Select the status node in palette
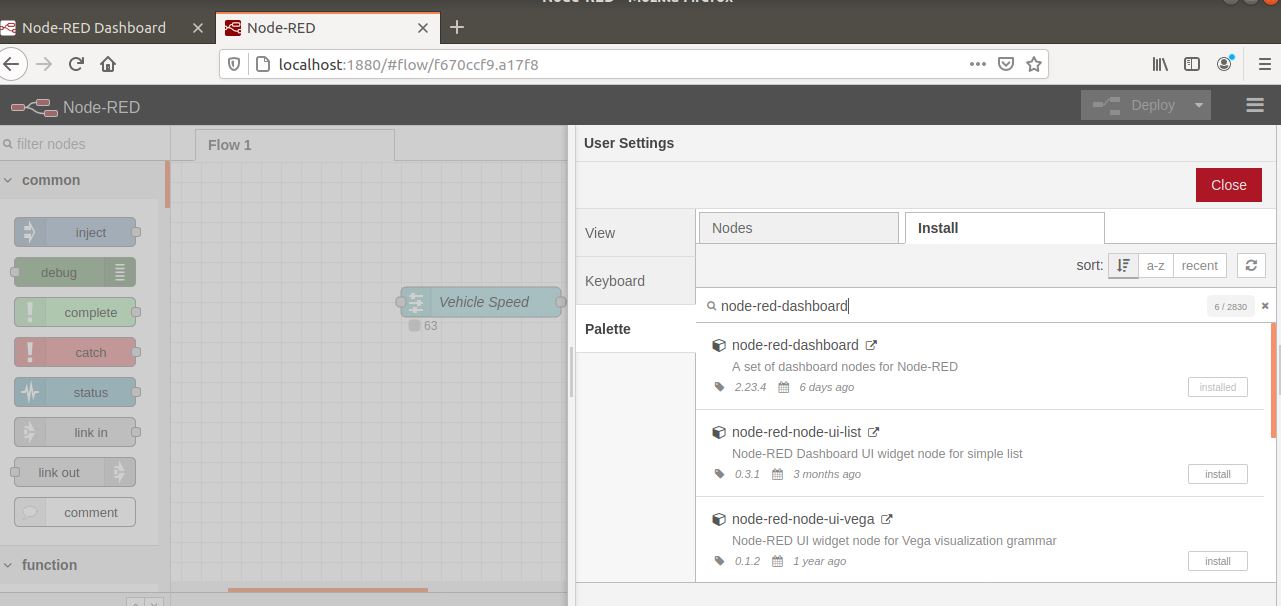1281x606 pixels. (x=75, y=392)
